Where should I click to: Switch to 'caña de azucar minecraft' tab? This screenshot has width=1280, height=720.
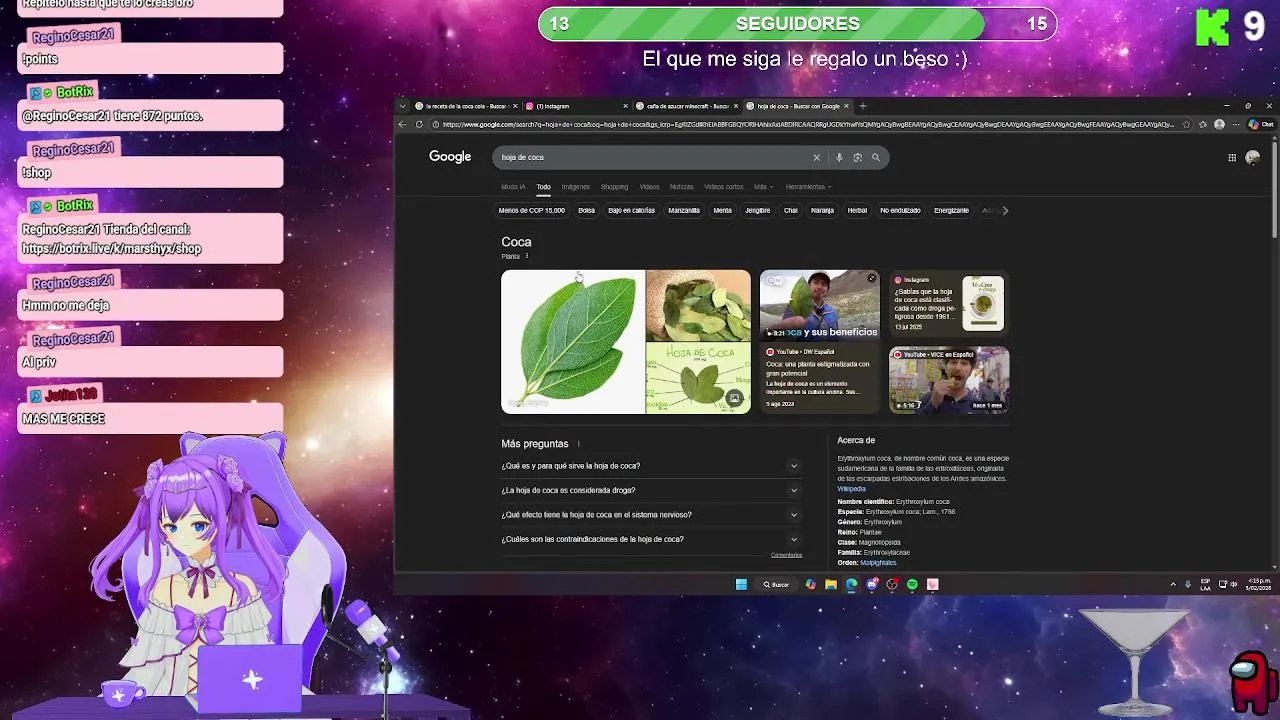click(686, 106)
